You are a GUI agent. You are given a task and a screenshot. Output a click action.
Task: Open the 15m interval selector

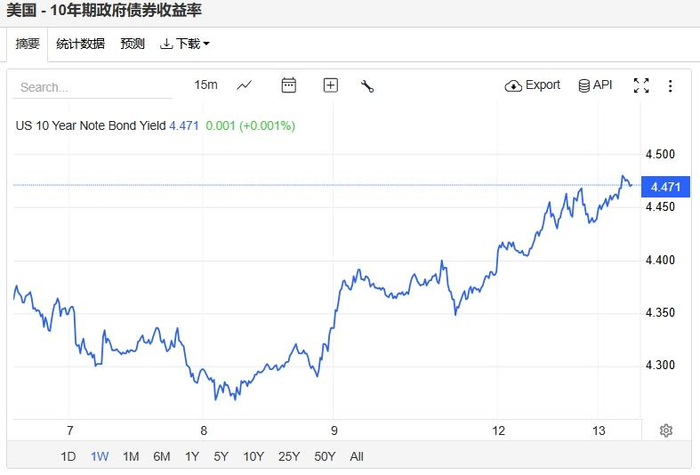click(206, 86)
